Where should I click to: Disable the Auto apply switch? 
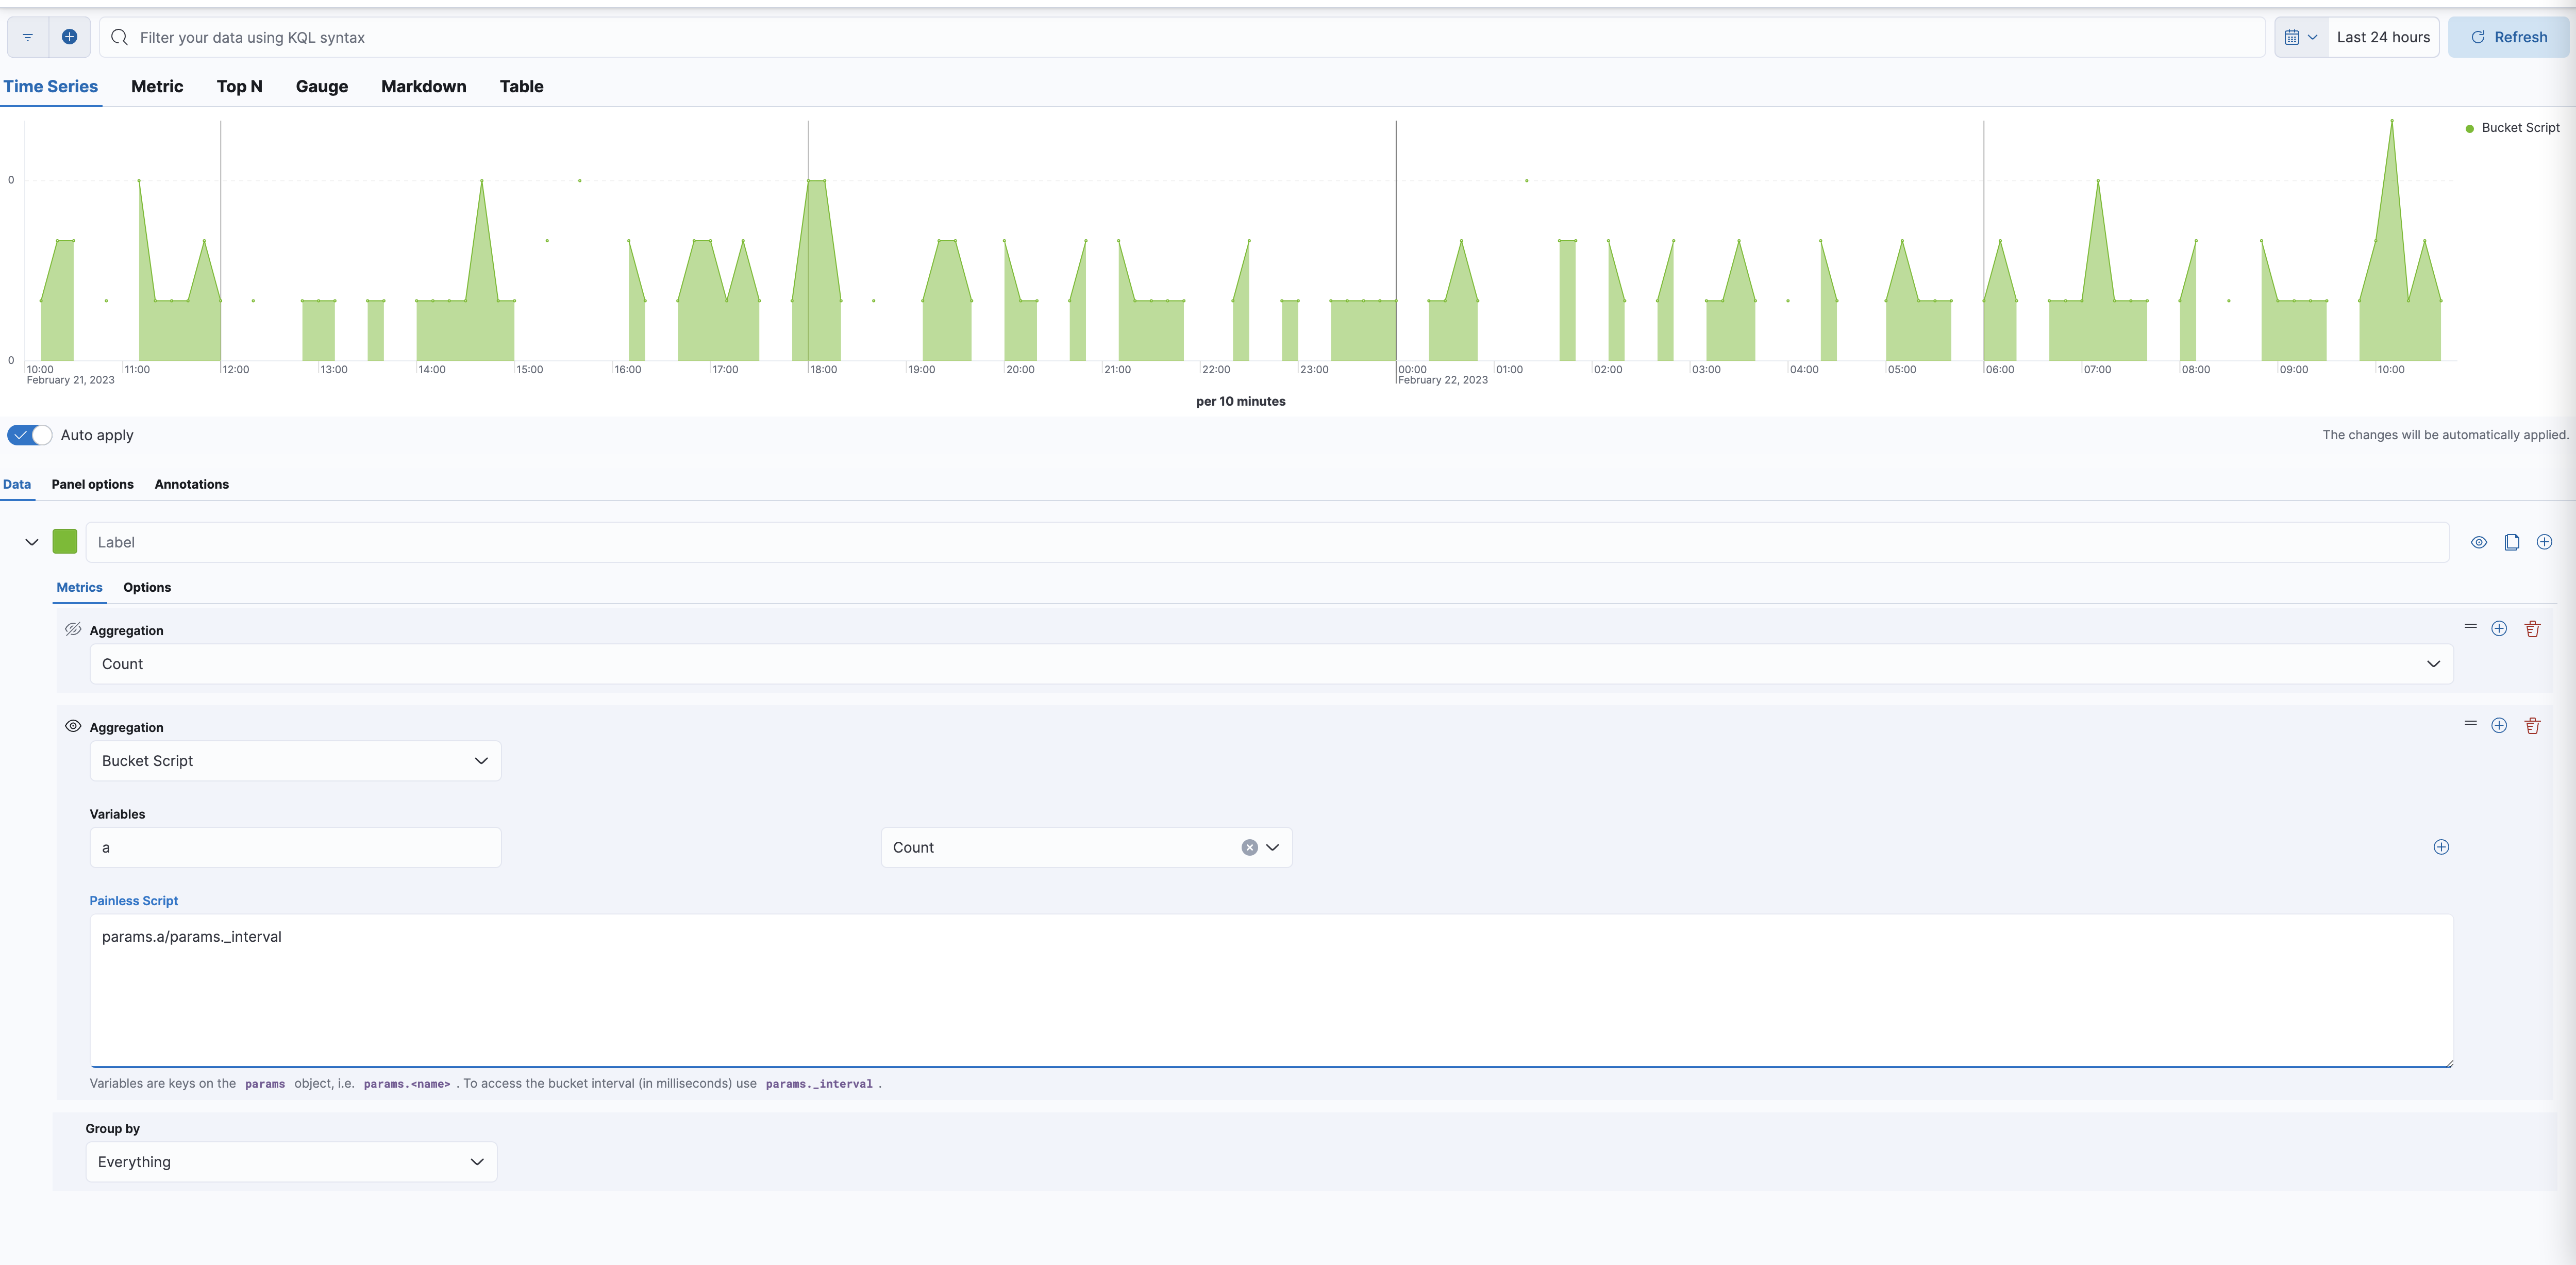29,435
